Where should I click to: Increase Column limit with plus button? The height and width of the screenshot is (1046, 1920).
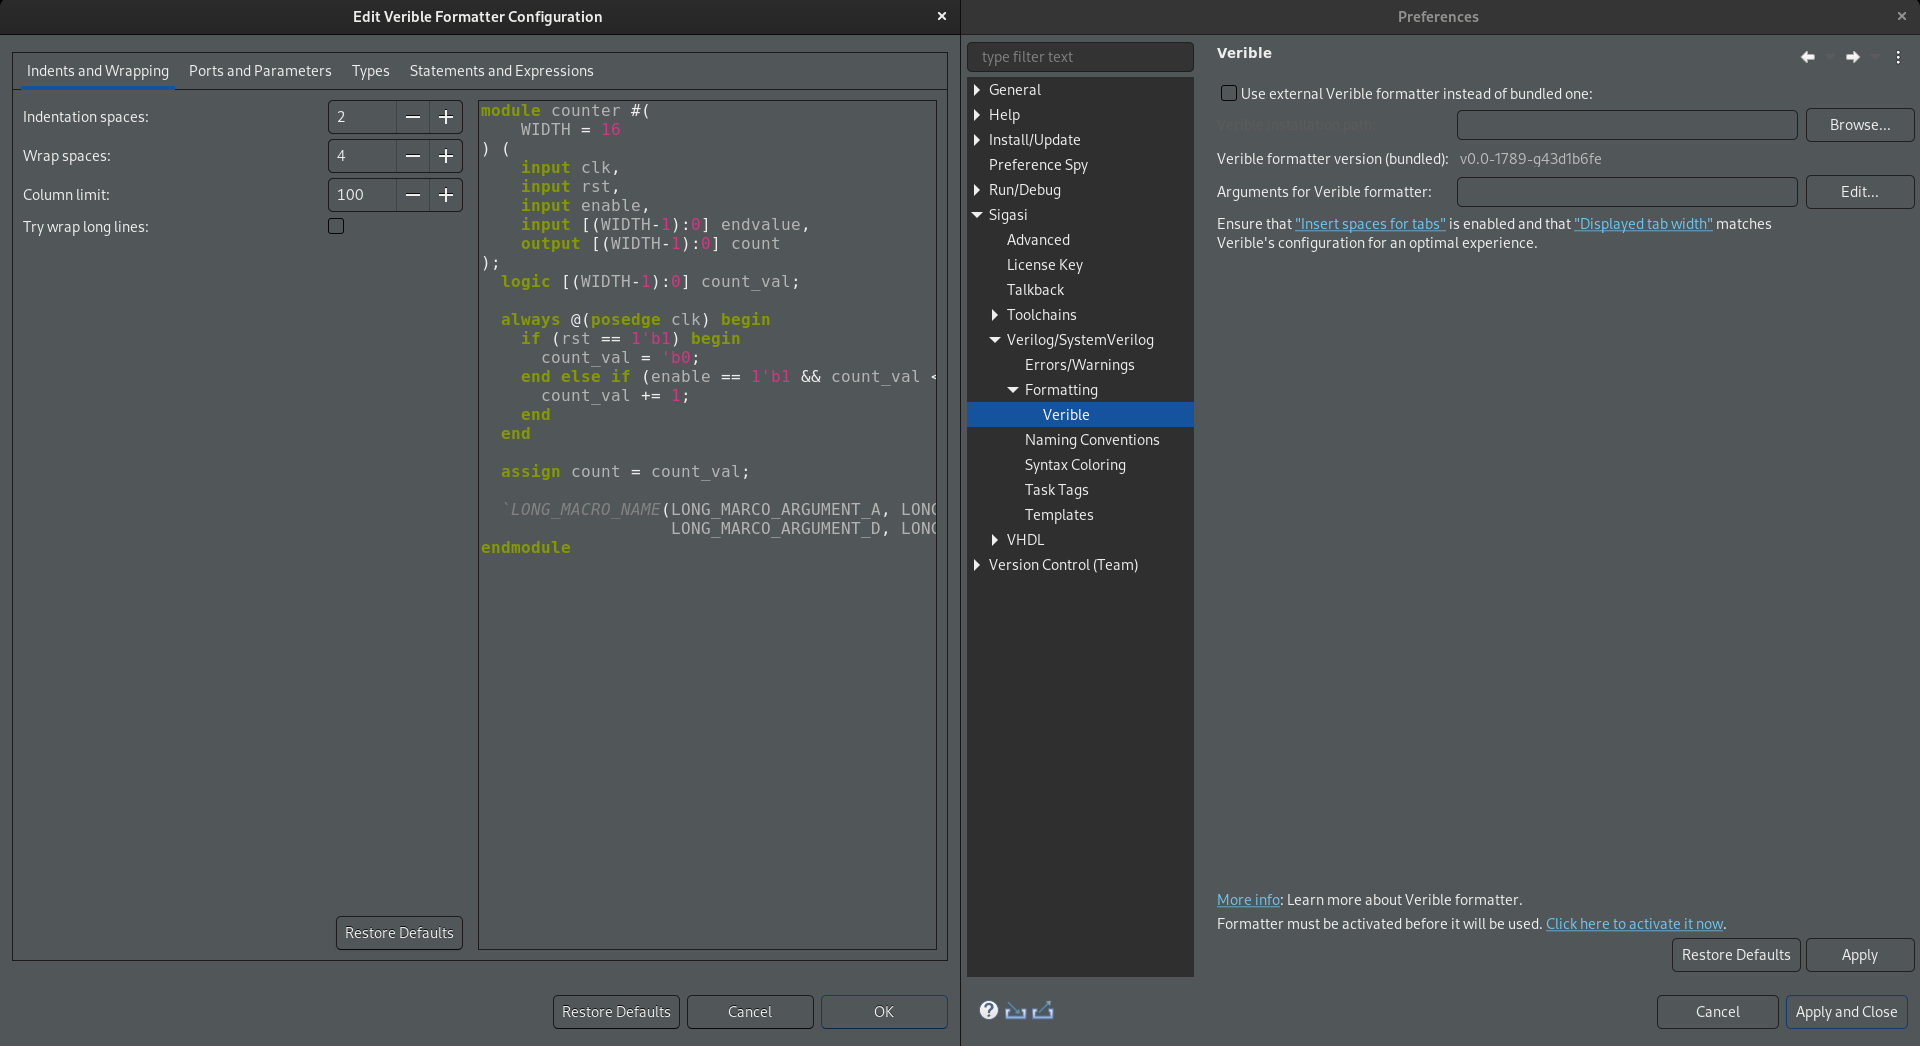tap(446, 195)
